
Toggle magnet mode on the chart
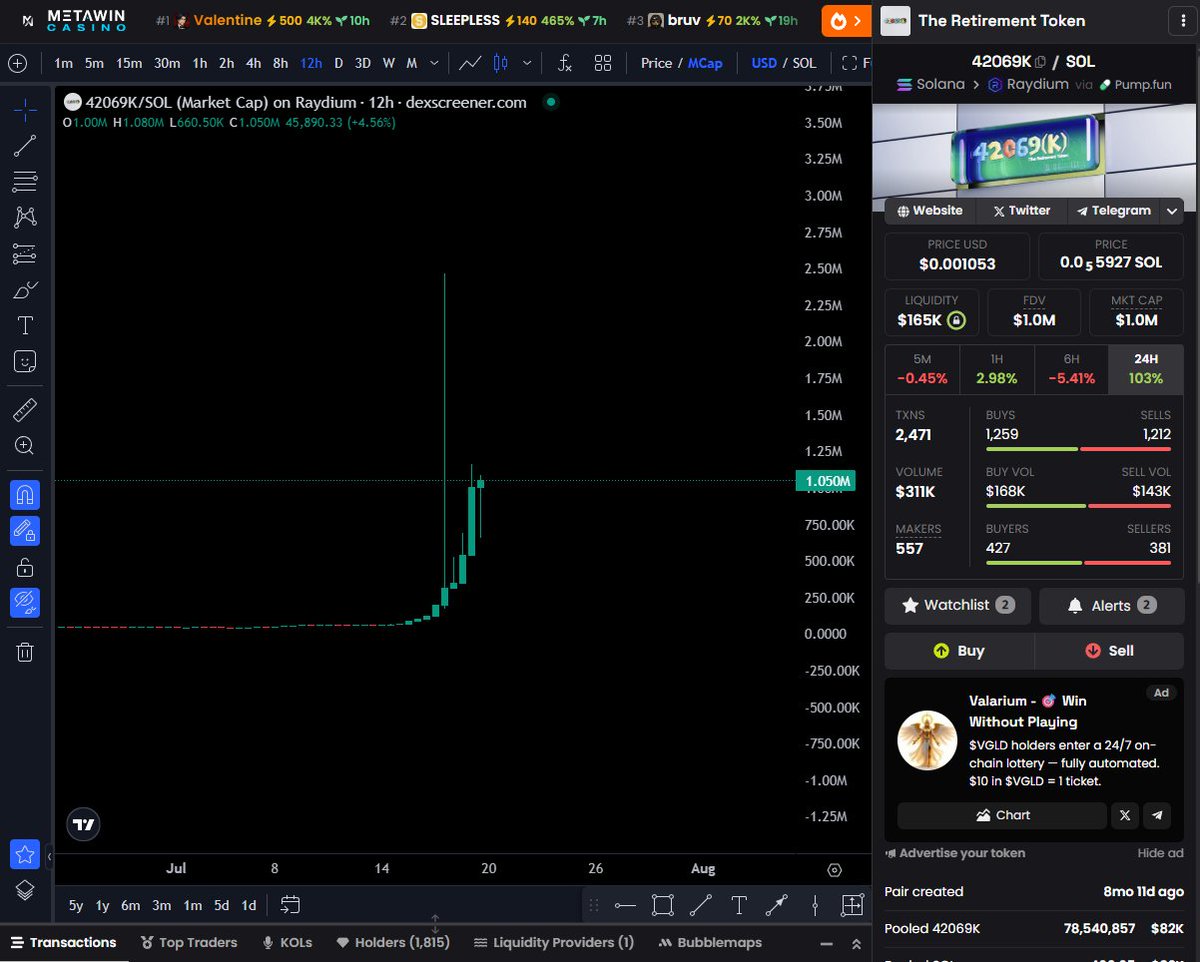coord(25,494)
